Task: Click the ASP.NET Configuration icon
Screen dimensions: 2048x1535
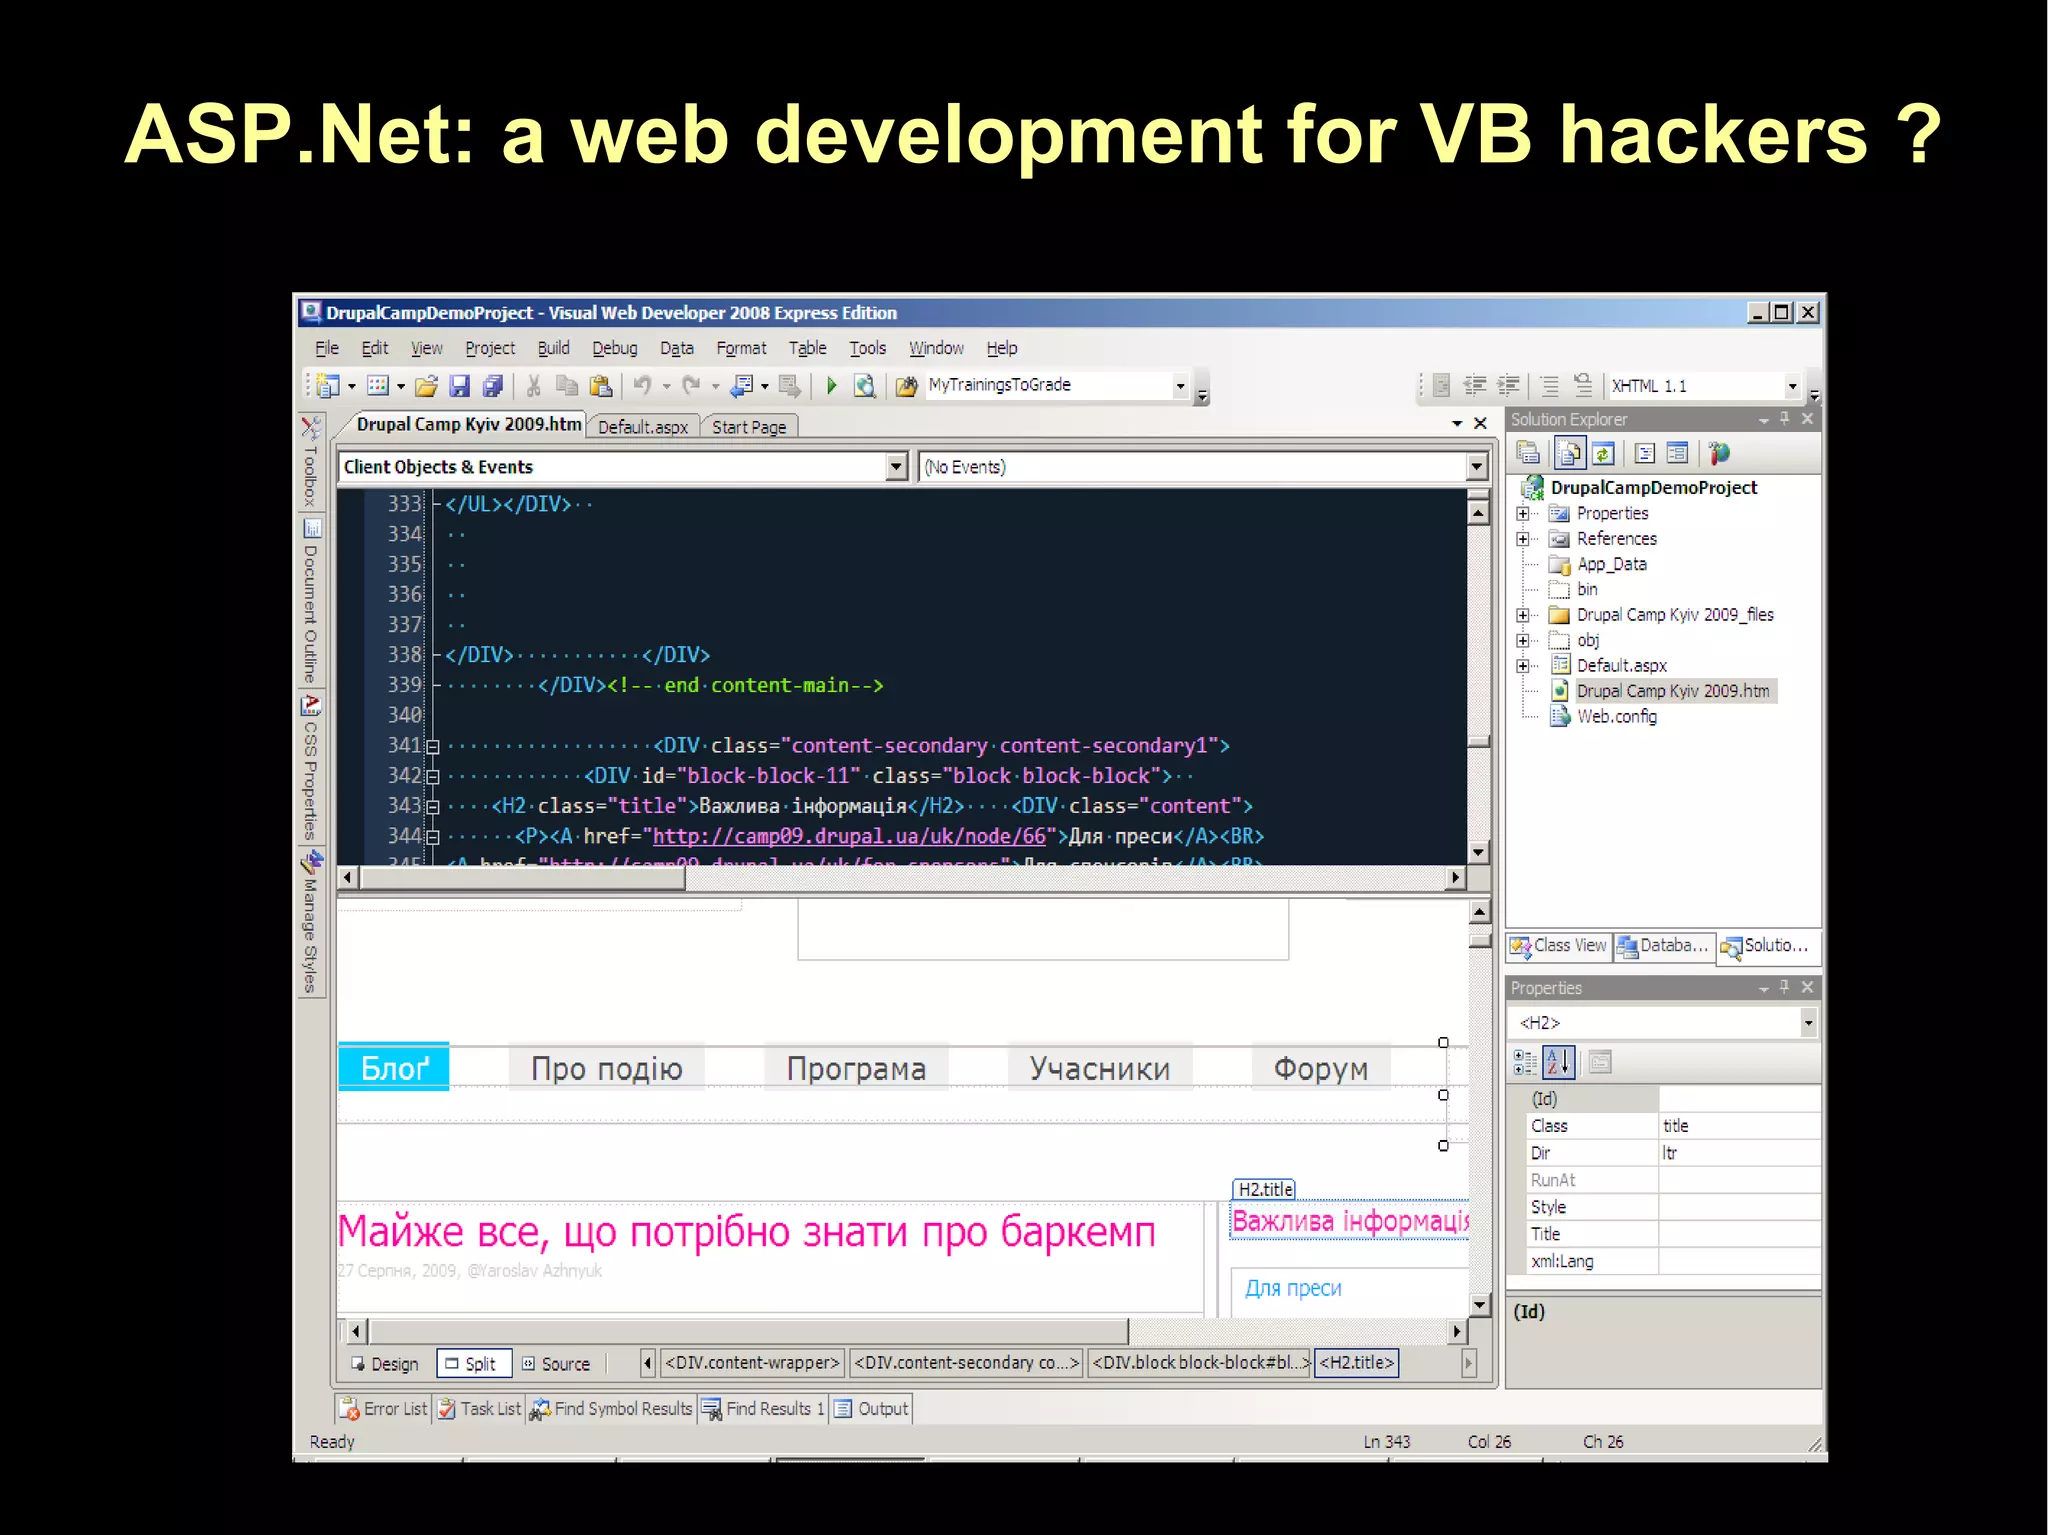Action: coord(1720,454)
